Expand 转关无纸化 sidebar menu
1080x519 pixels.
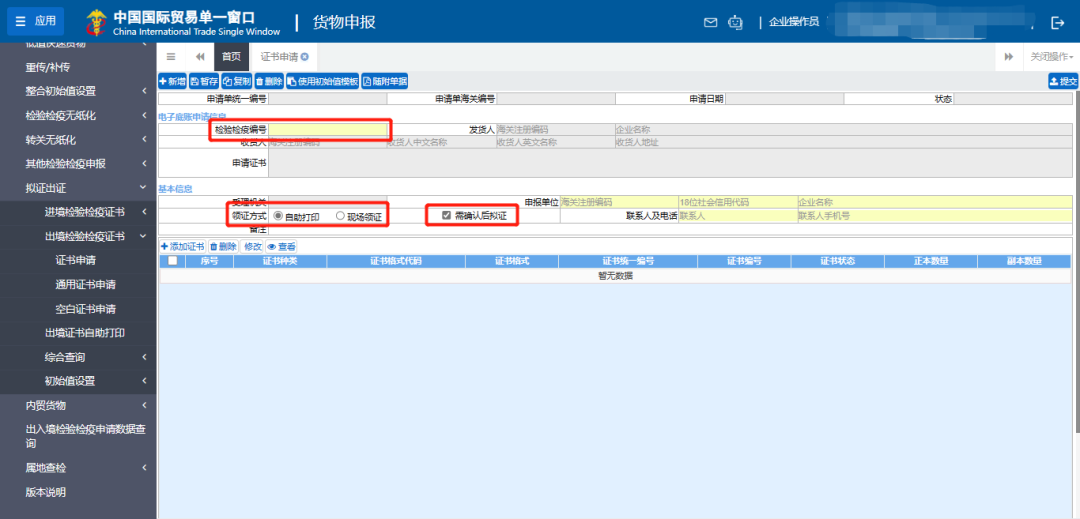click(x=78, y=140)
